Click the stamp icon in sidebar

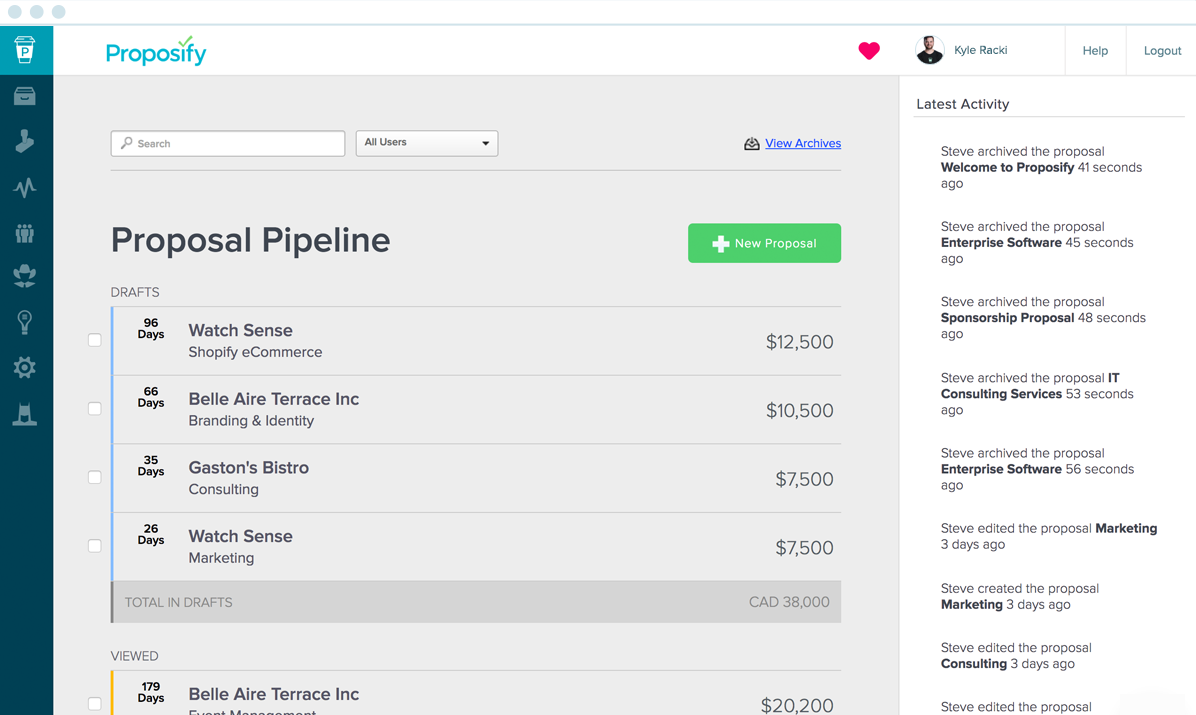(x=25, y=141)
